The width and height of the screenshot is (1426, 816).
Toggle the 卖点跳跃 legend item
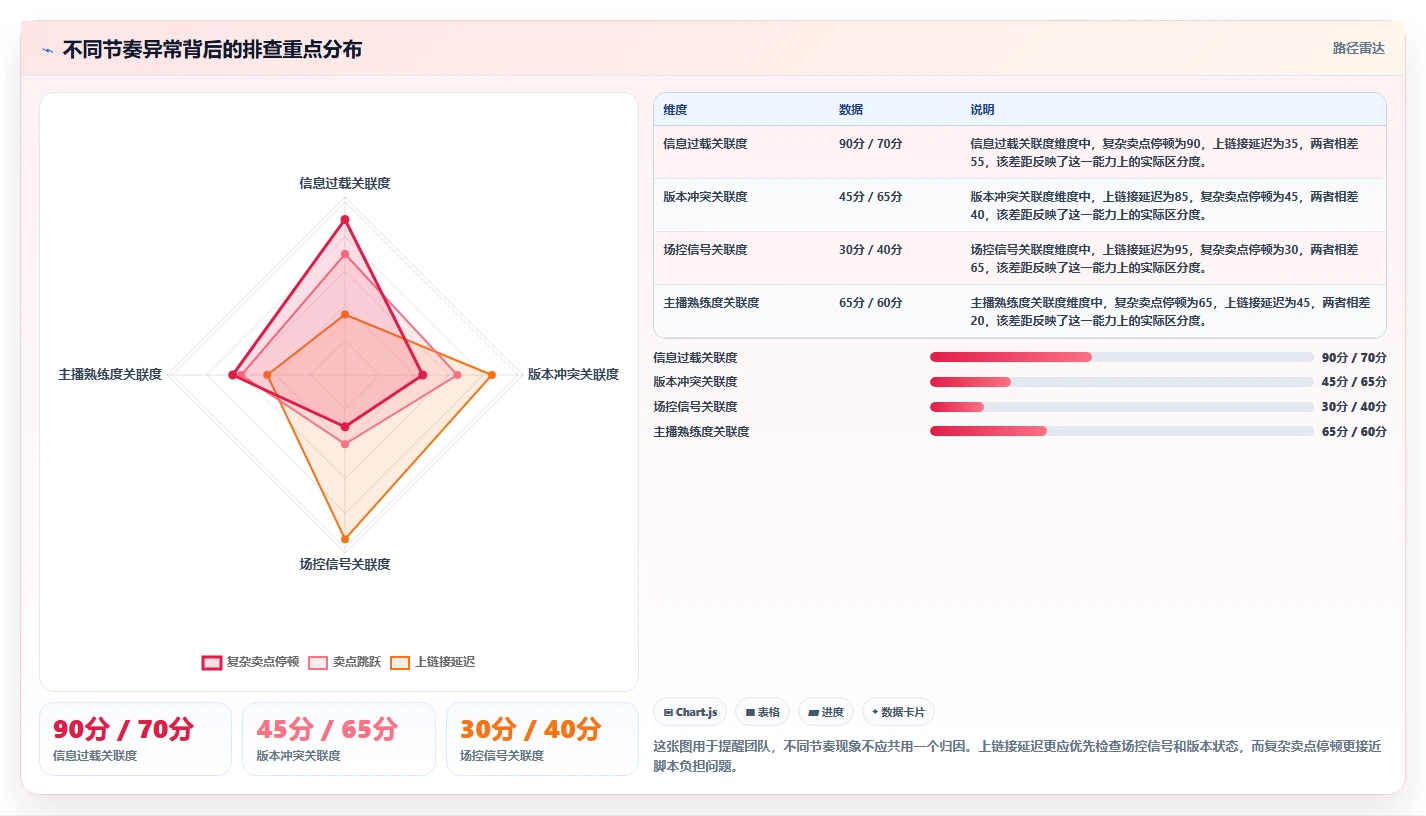pyautogui.click(x=344, y=662)
